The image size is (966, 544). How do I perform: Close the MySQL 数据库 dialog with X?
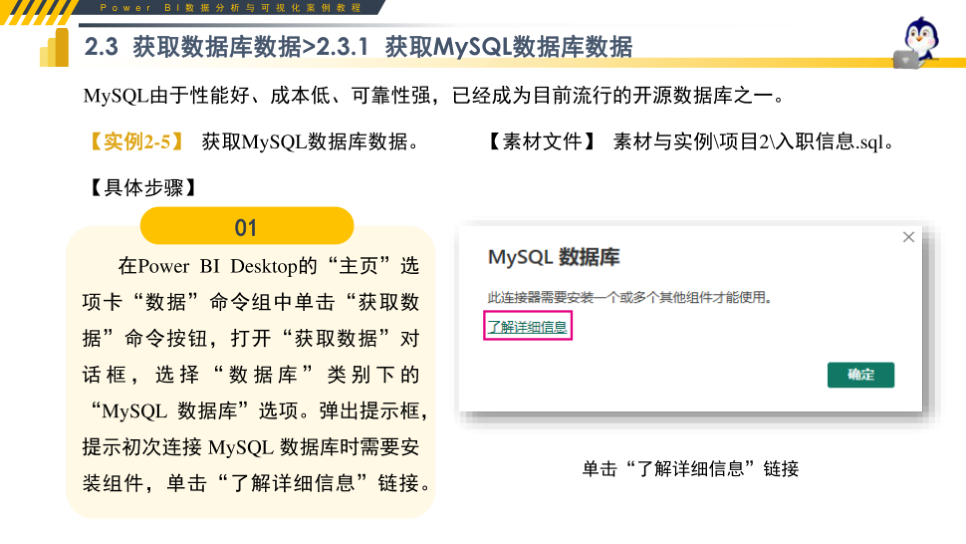click(x=908, y=237)
